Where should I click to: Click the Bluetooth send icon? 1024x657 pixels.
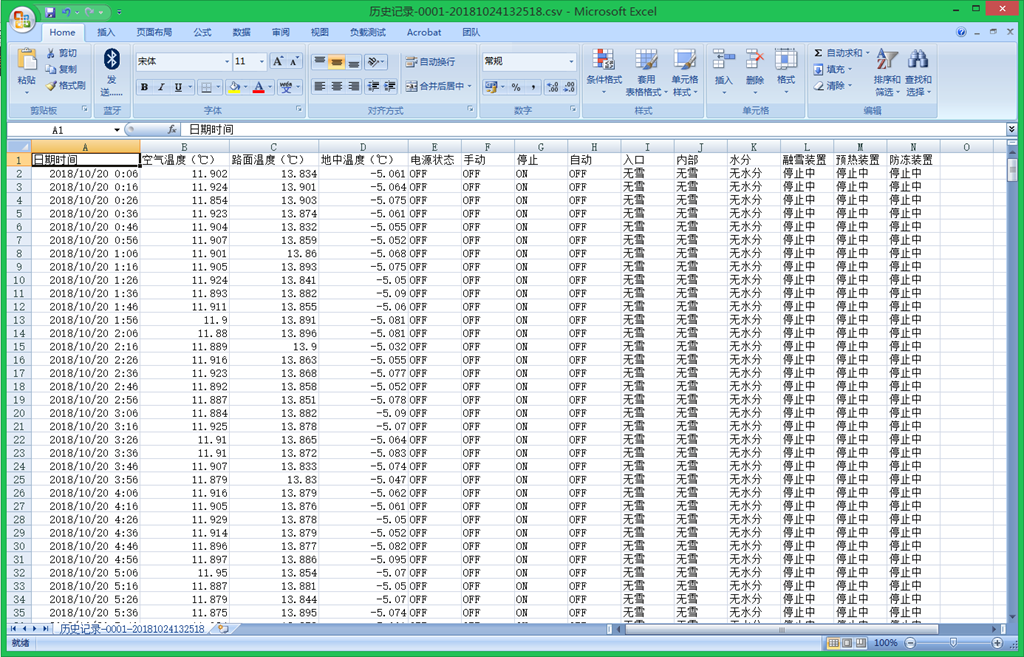[112, 61]
